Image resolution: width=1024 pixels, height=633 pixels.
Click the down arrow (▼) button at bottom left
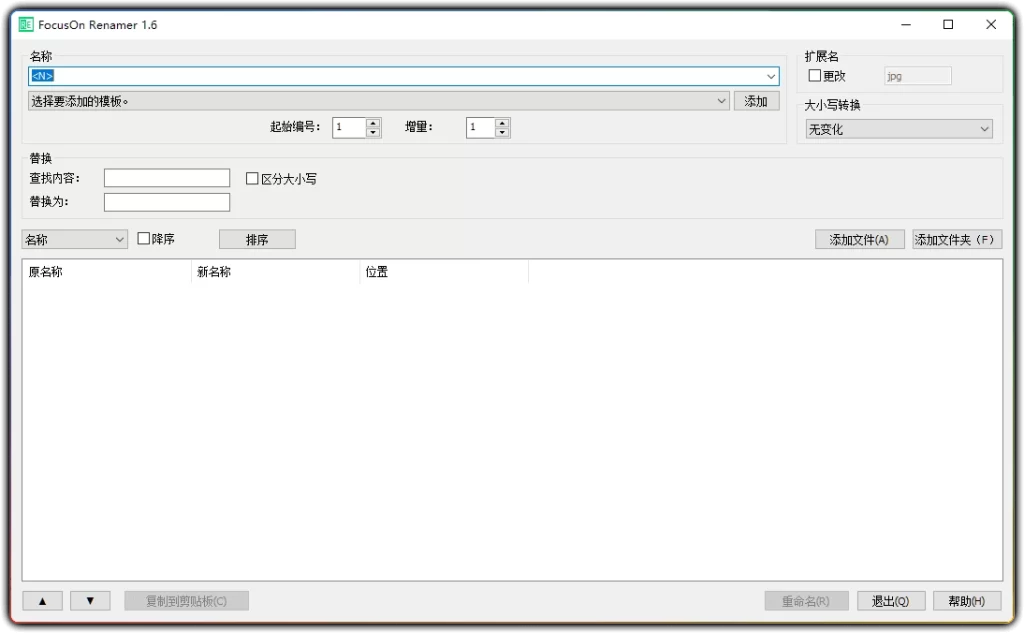(90, 600)
